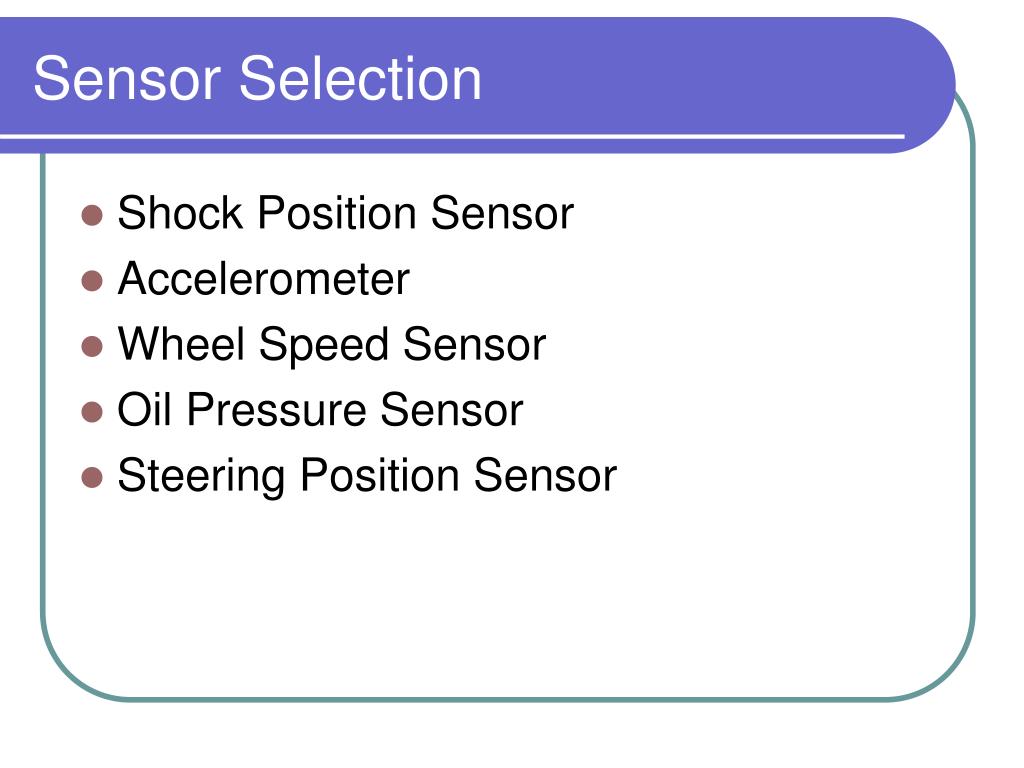
Task: Click the purple header banner's rounded end
Action: point(927,85)
